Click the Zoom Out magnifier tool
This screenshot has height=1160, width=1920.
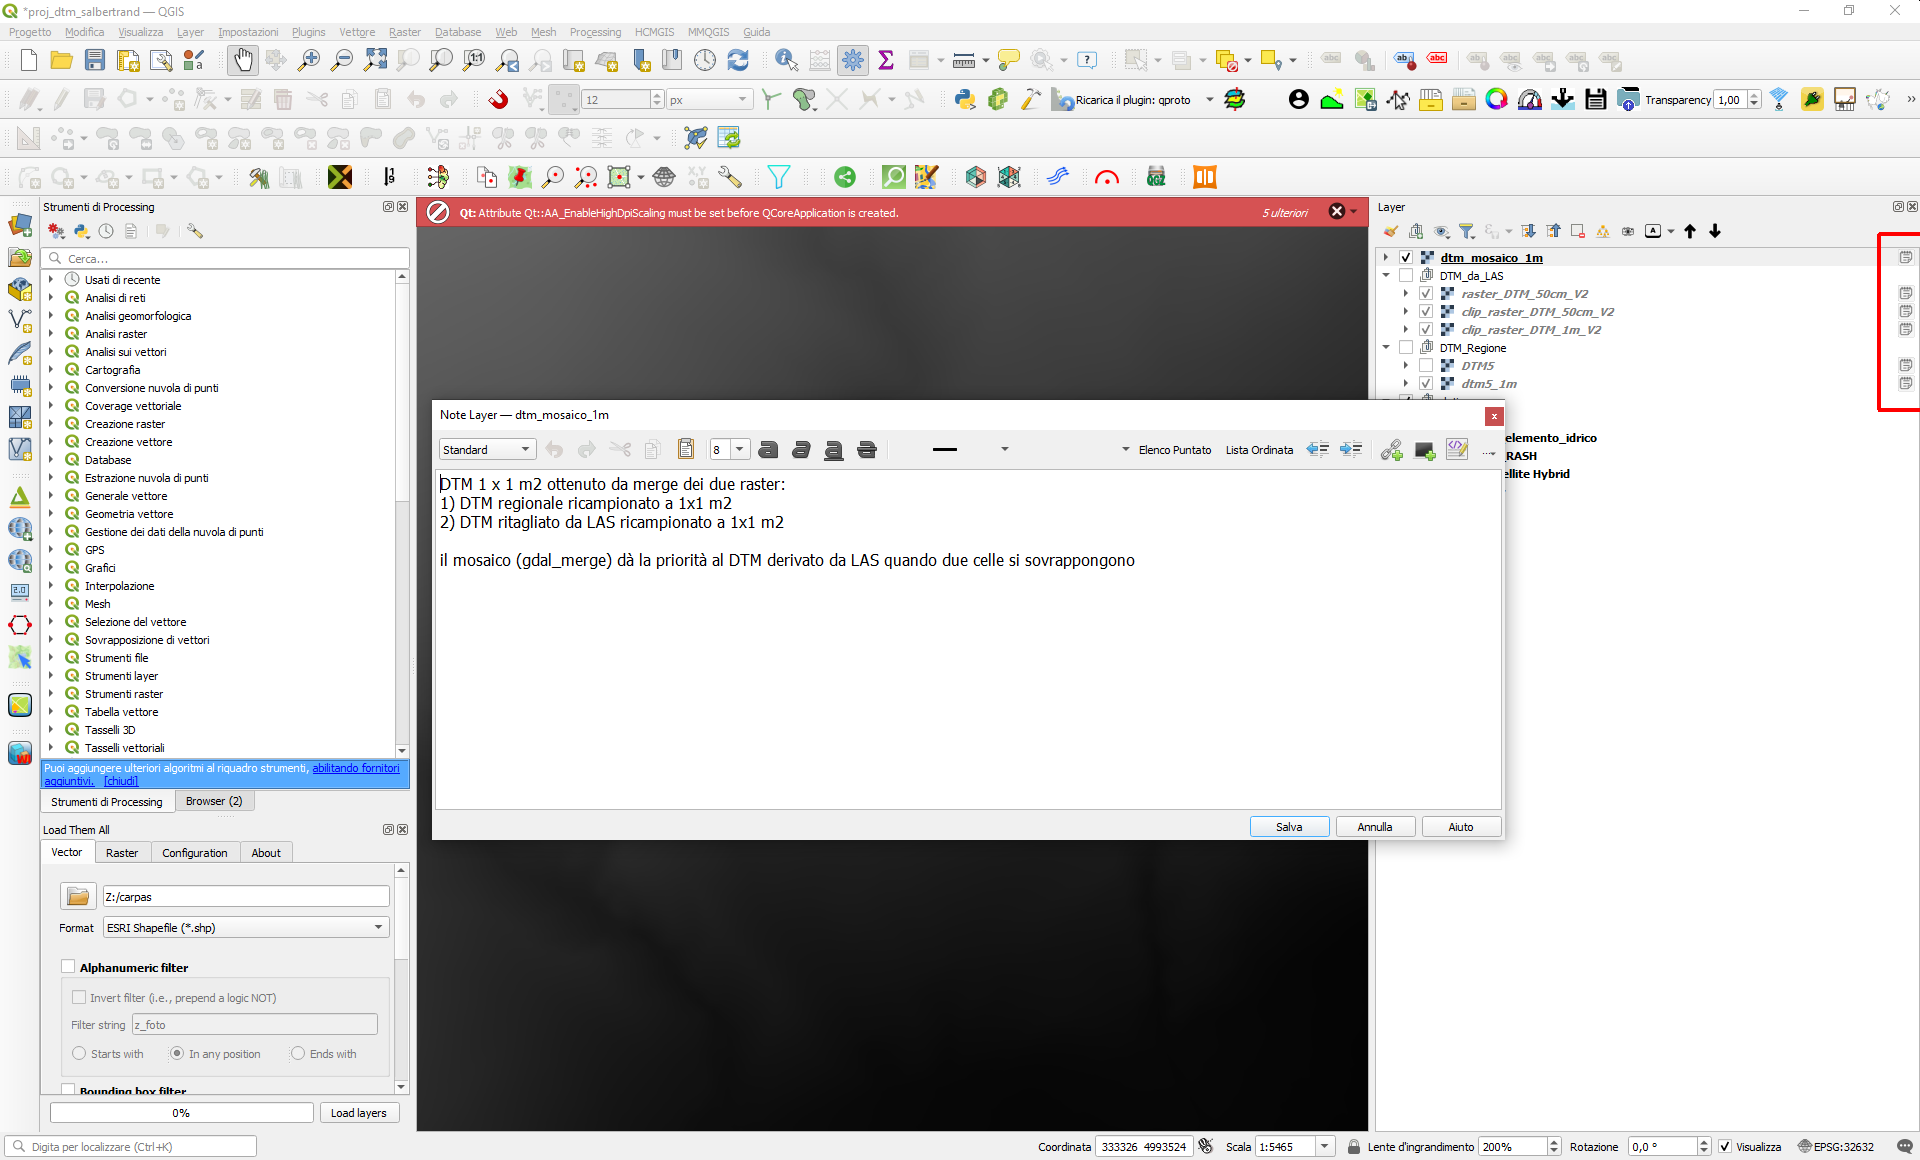pos(342,60)
